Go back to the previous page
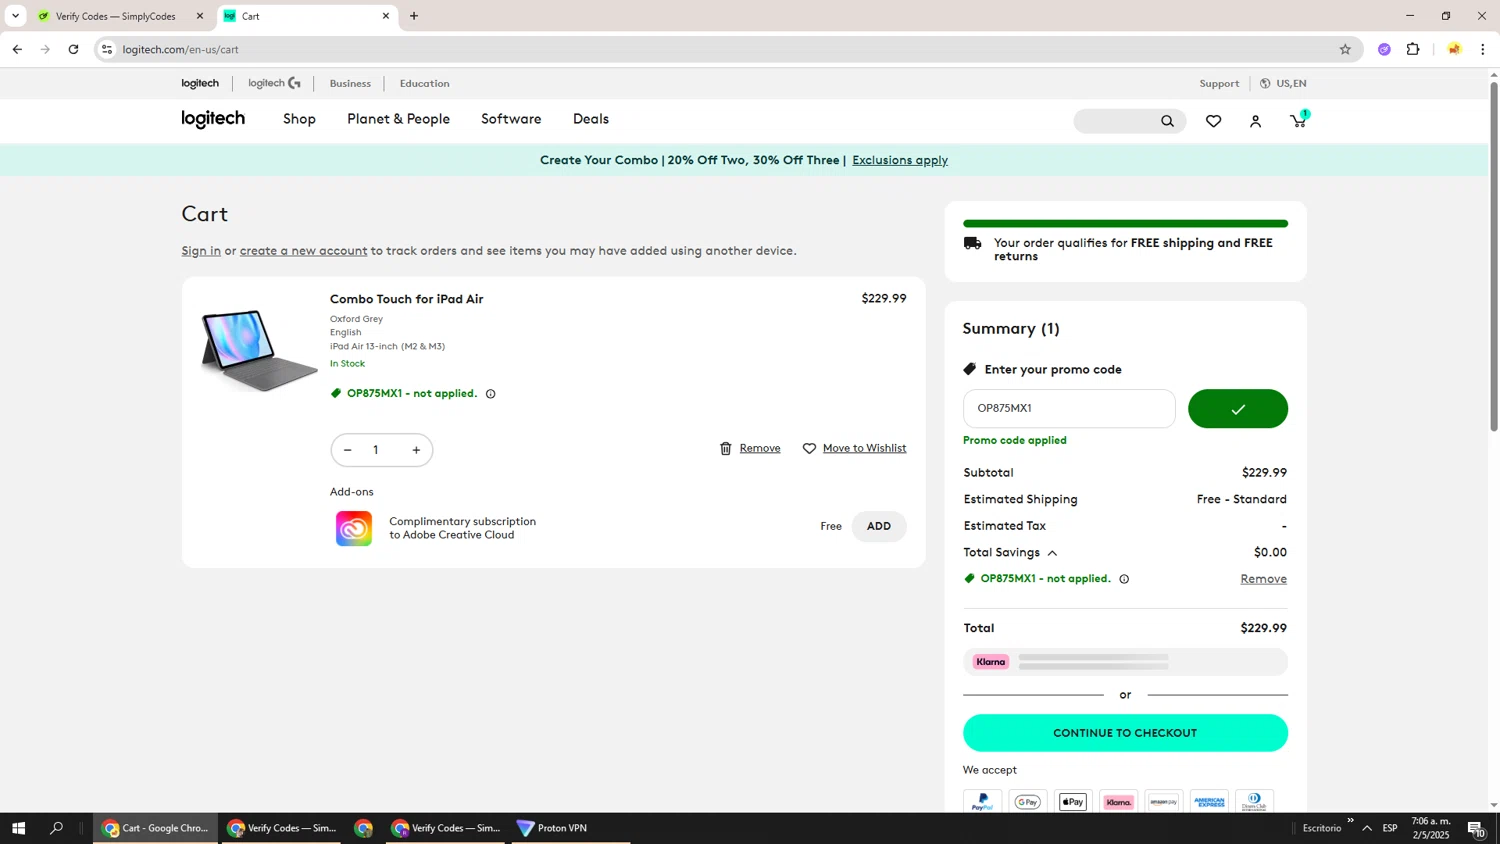This screenshot has height=844, width=1500. 17,49
